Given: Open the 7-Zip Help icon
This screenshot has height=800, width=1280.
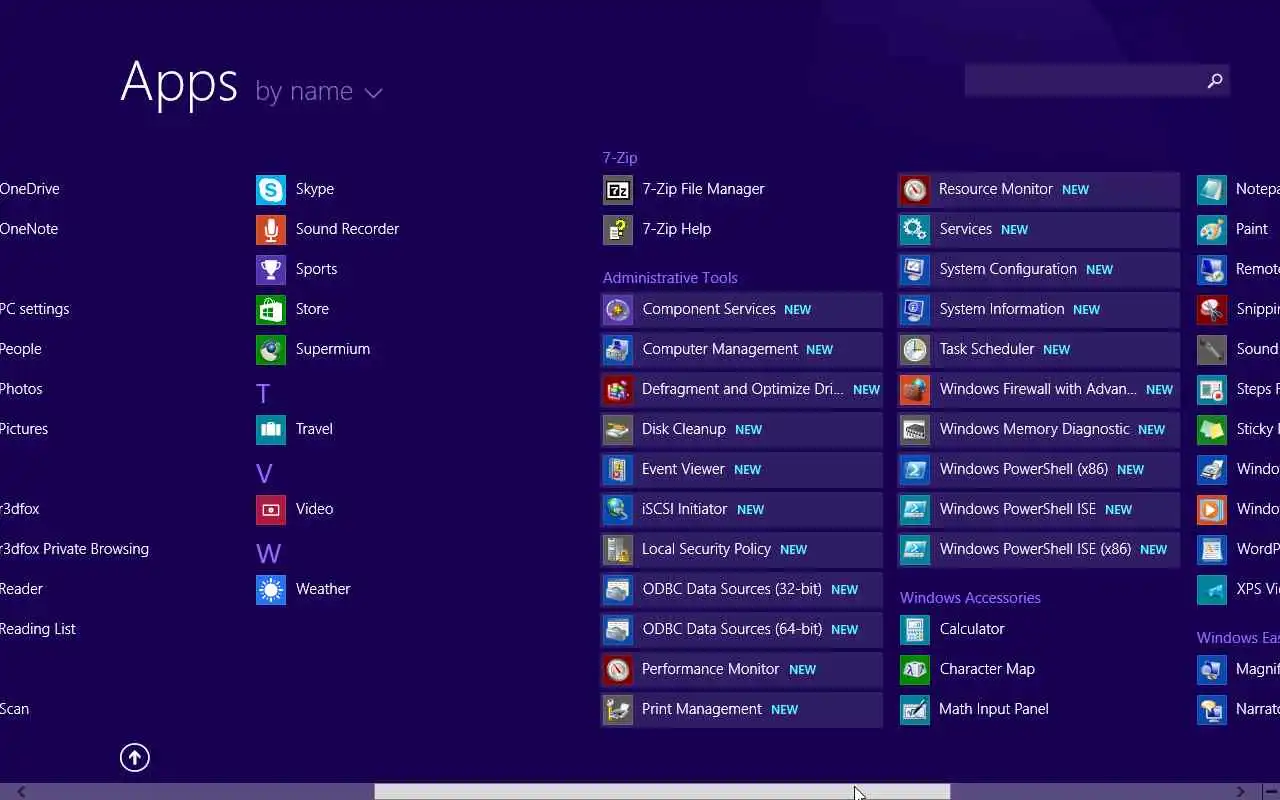Looking at the screenshot, I should pos(618,229).
